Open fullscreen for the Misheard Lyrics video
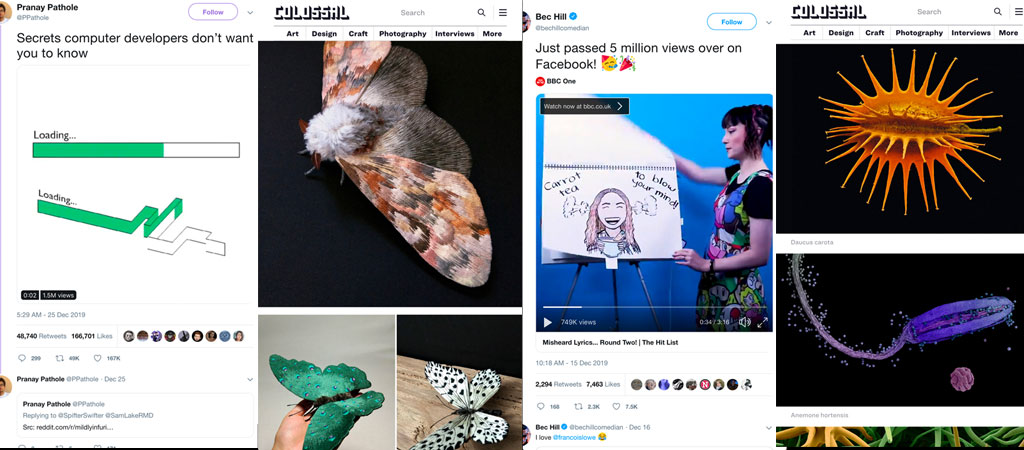1024x450 pixels. coord(762,322)
